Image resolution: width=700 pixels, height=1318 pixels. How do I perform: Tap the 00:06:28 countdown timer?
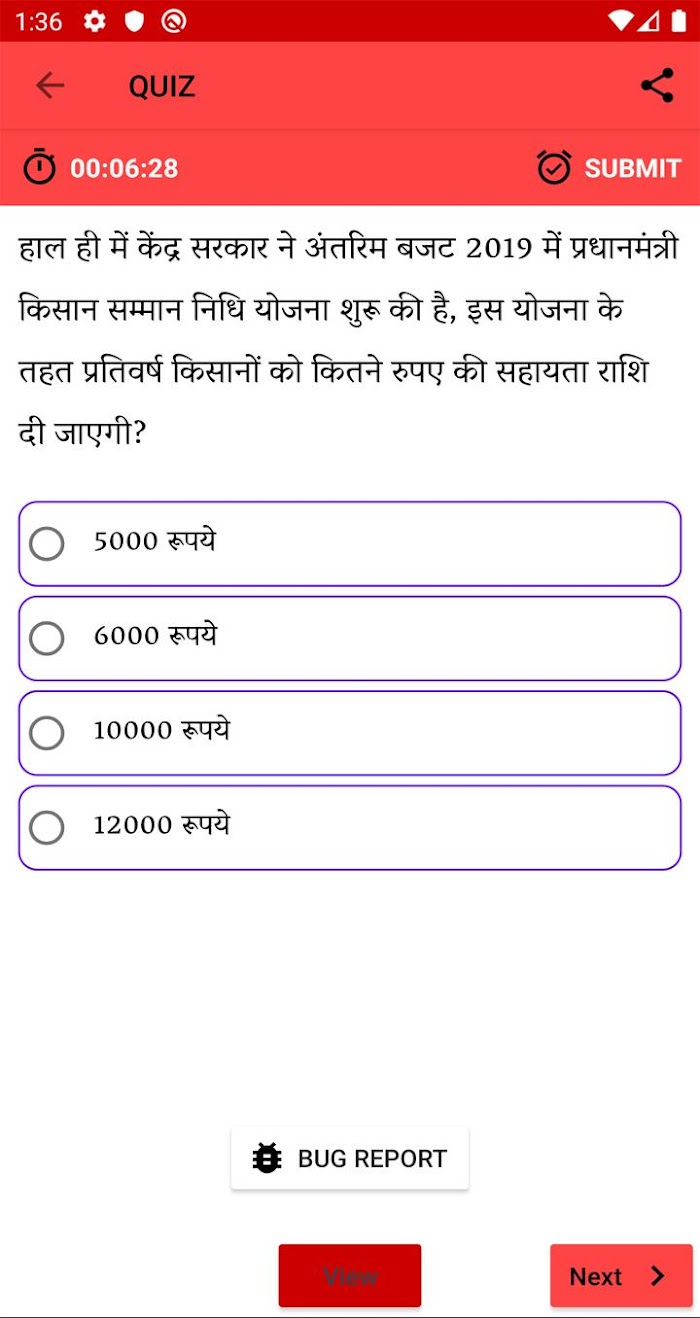coord(124,168)
